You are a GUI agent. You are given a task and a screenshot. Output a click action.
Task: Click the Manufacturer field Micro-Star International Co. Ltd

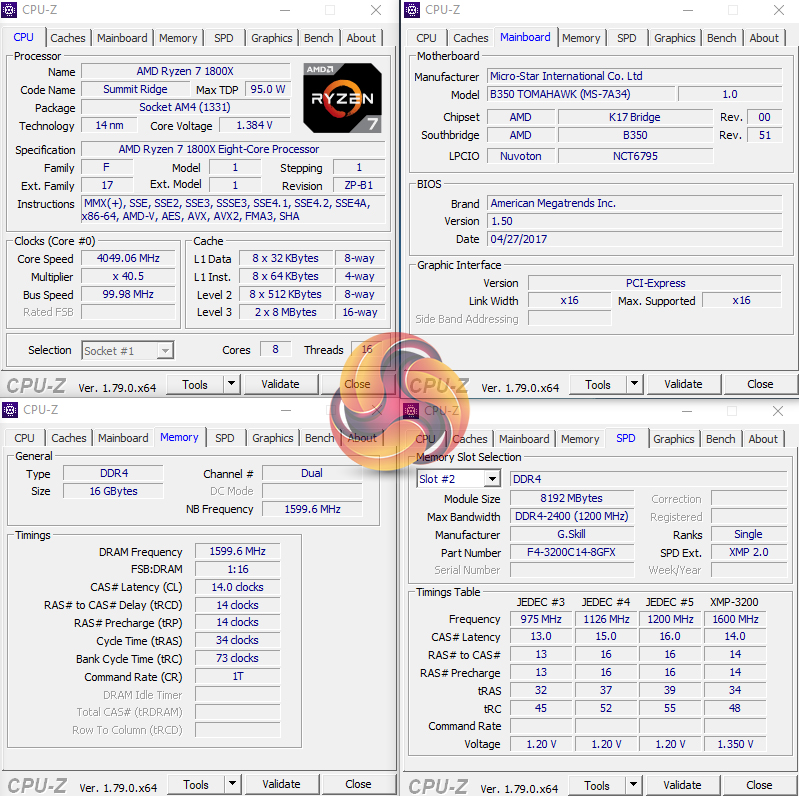tap(634, 76)
